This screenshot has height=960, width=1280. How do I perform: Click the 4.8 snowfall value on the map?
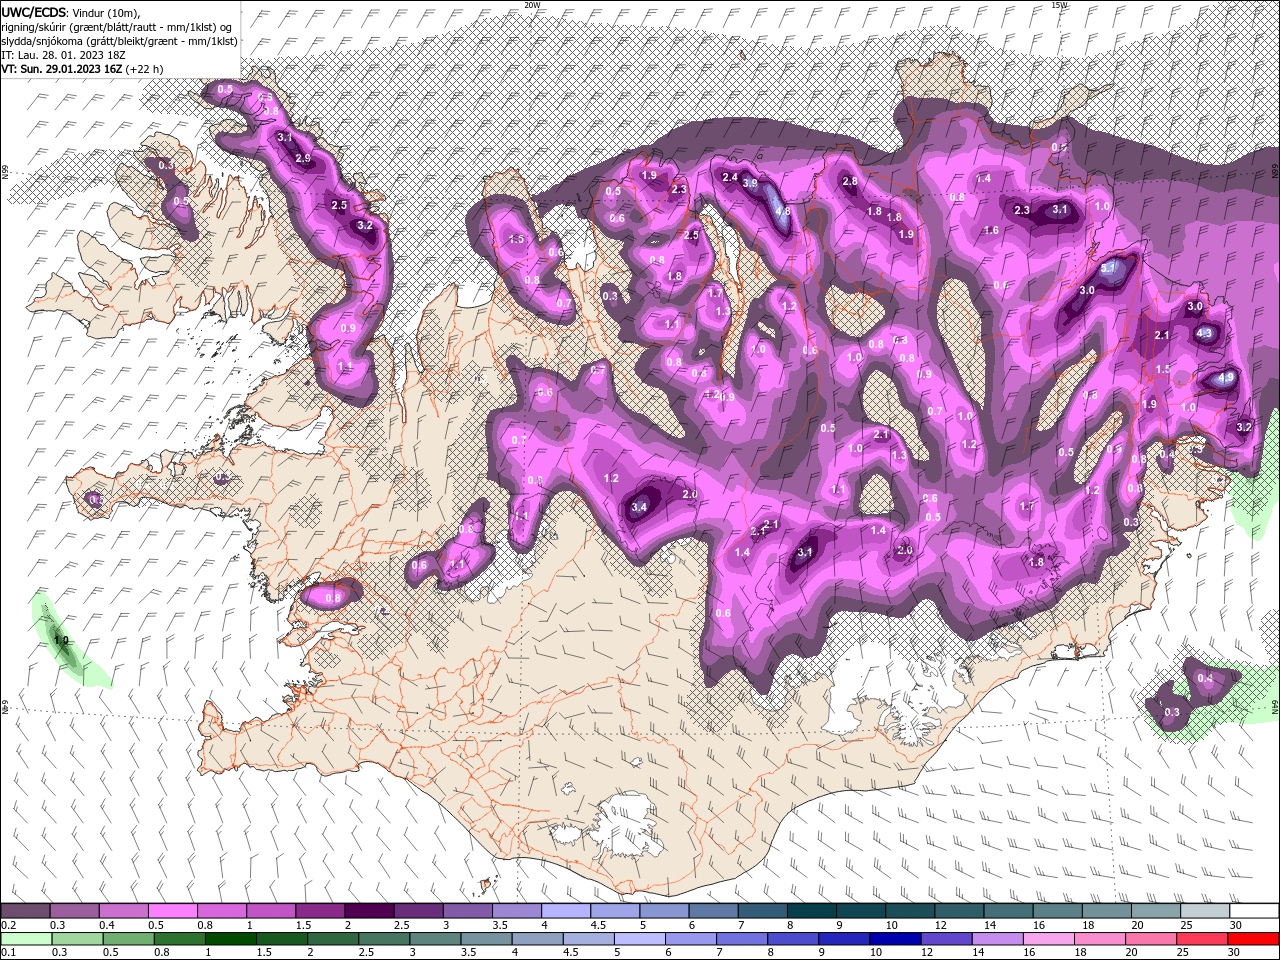pos(783,211)
